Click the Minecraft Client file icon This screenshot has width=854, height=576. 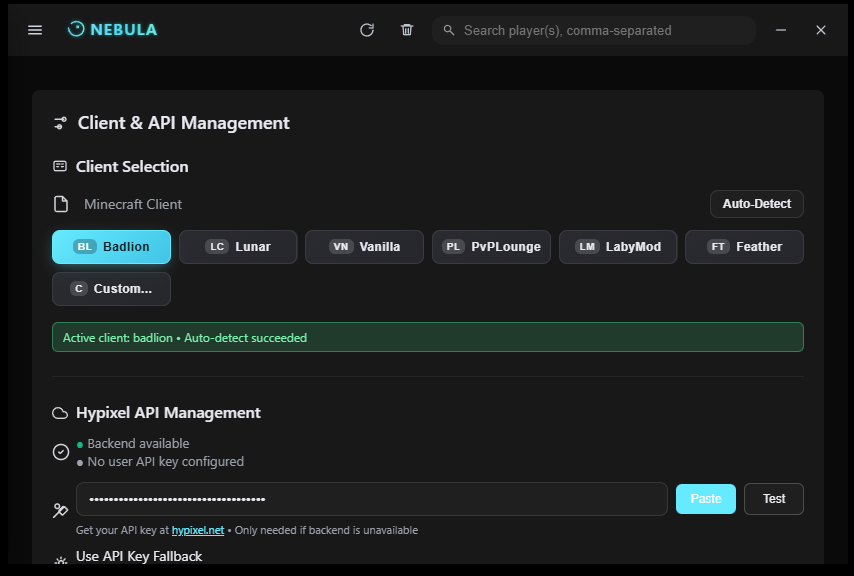tap(60, 204)
